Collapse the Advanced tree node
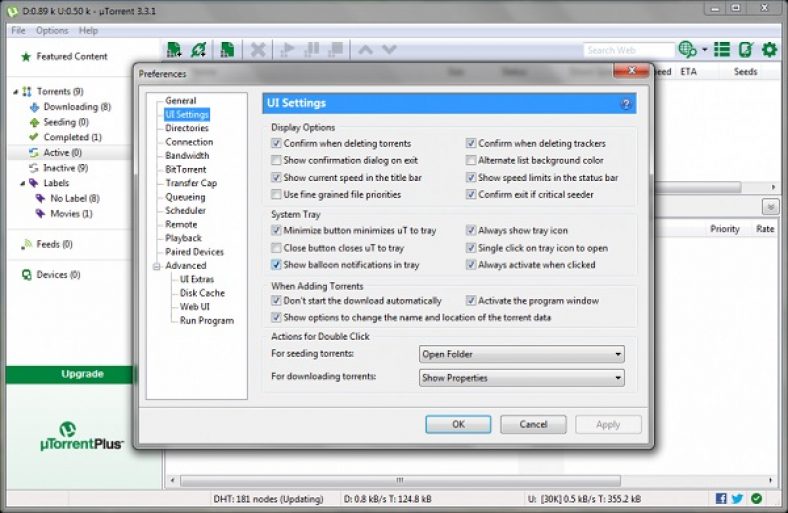Viewport: 788px width, 513px height. 157,266
